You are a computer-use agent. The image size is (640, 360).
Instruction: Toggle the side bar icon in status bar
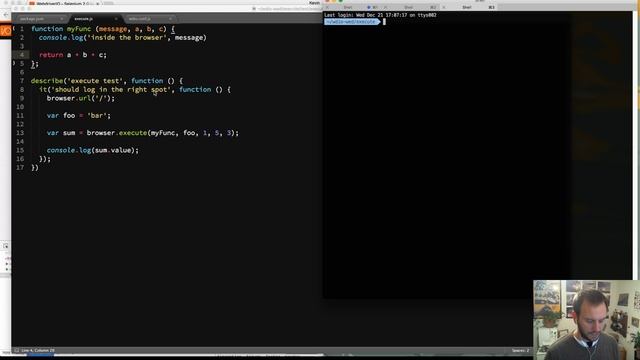click(17, 350)
